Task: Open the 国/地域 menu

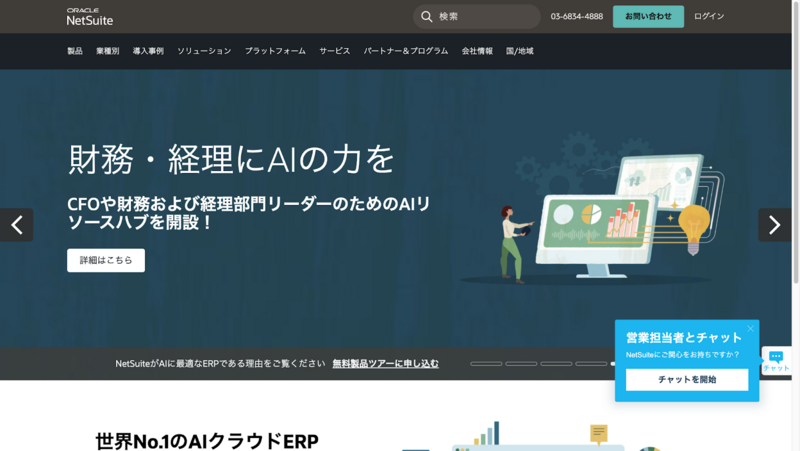Action: click(x=519, y=51)
